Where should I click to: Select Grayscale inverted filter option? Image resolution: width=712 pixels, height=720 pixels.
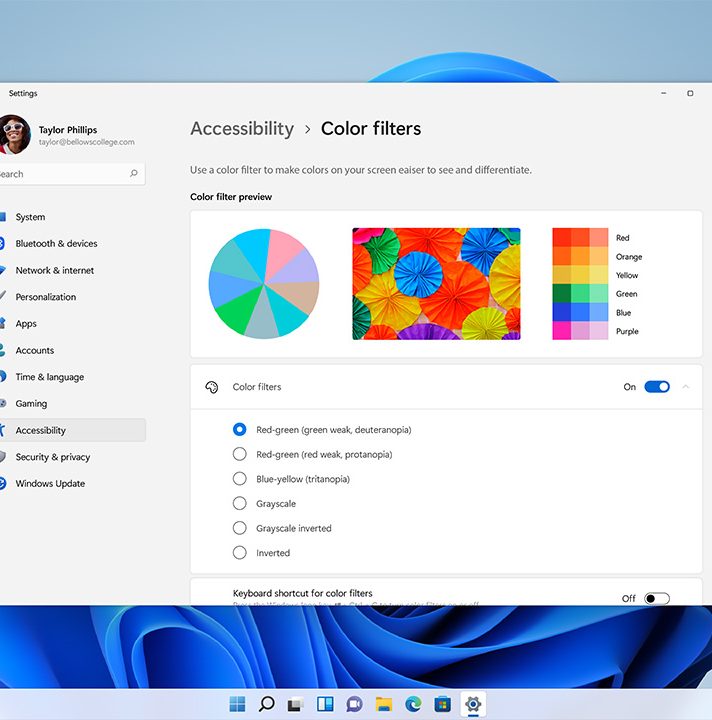[240, 528]
